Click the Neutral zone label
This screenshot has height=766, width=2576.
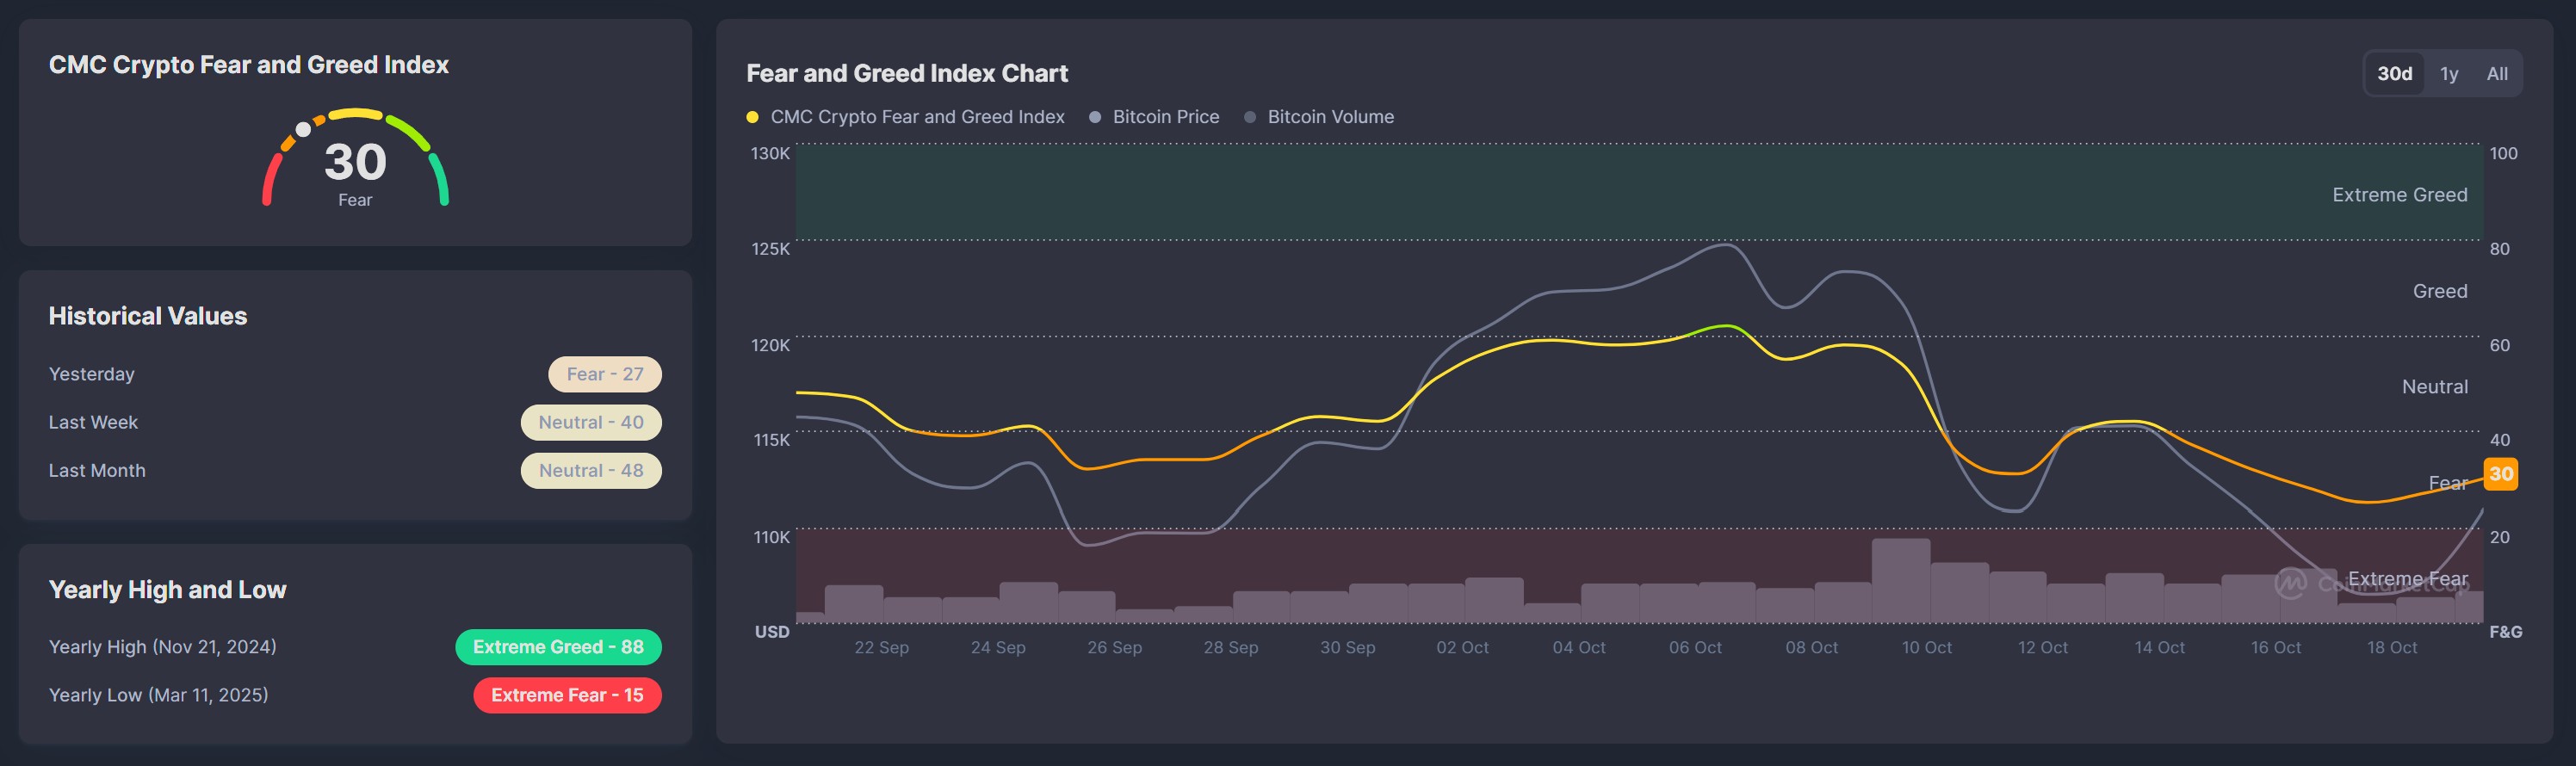tap(2434, 387)
